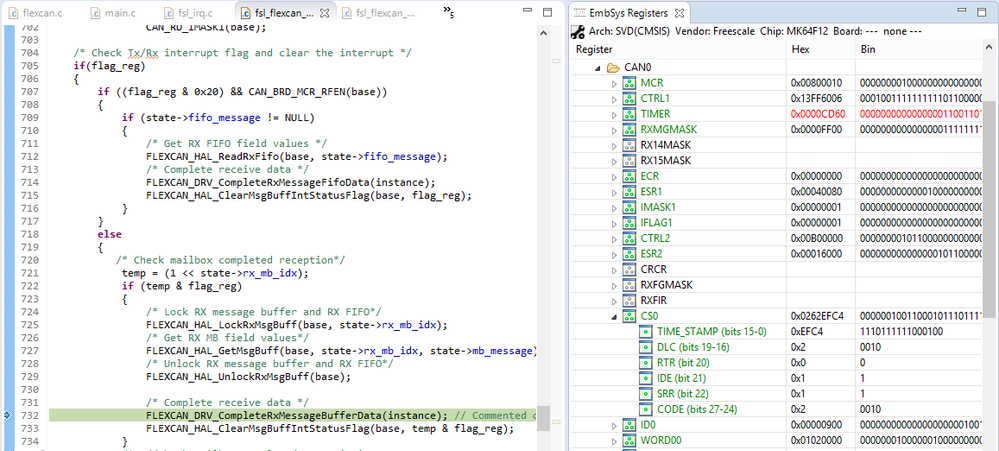The width and height of the screenshot is (999, 451).
Task: Select the TIME_STAMP hex value 0xEFC4
Action: point(805,332)
